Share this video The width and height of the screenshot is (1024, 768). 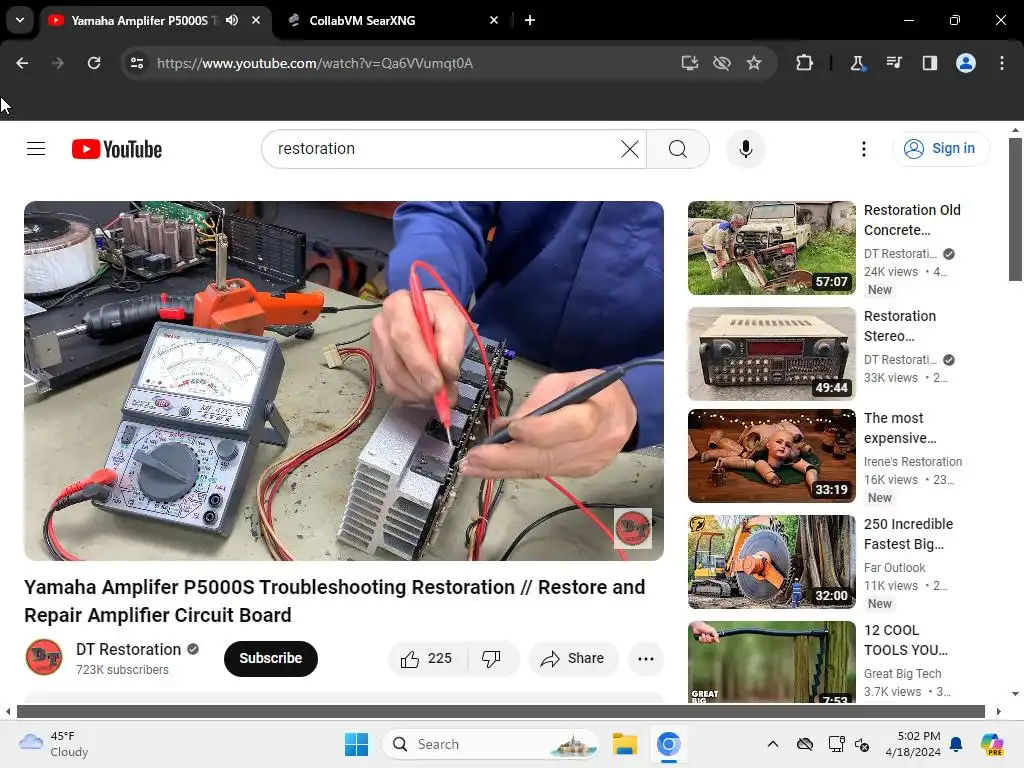click(x=573, y=658)
